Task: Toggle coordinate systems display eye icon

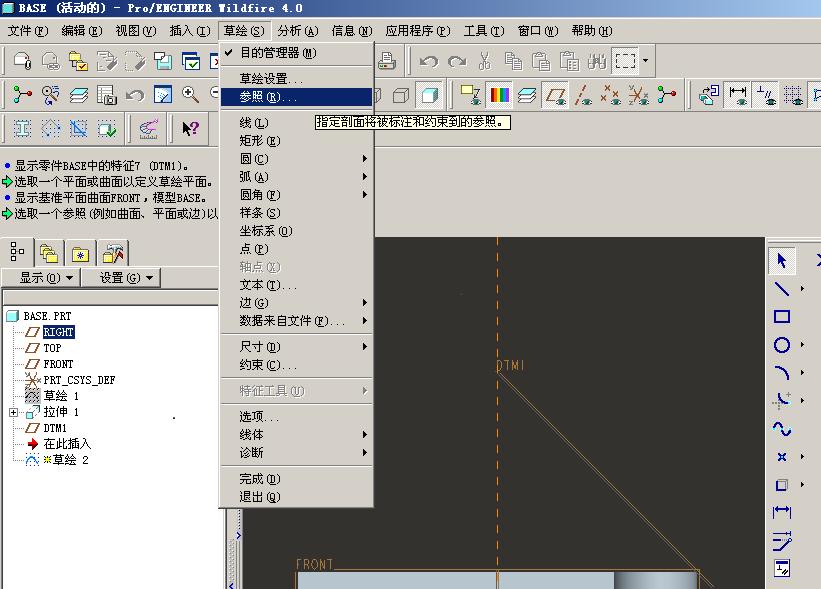Action: (x=638, y=95)
